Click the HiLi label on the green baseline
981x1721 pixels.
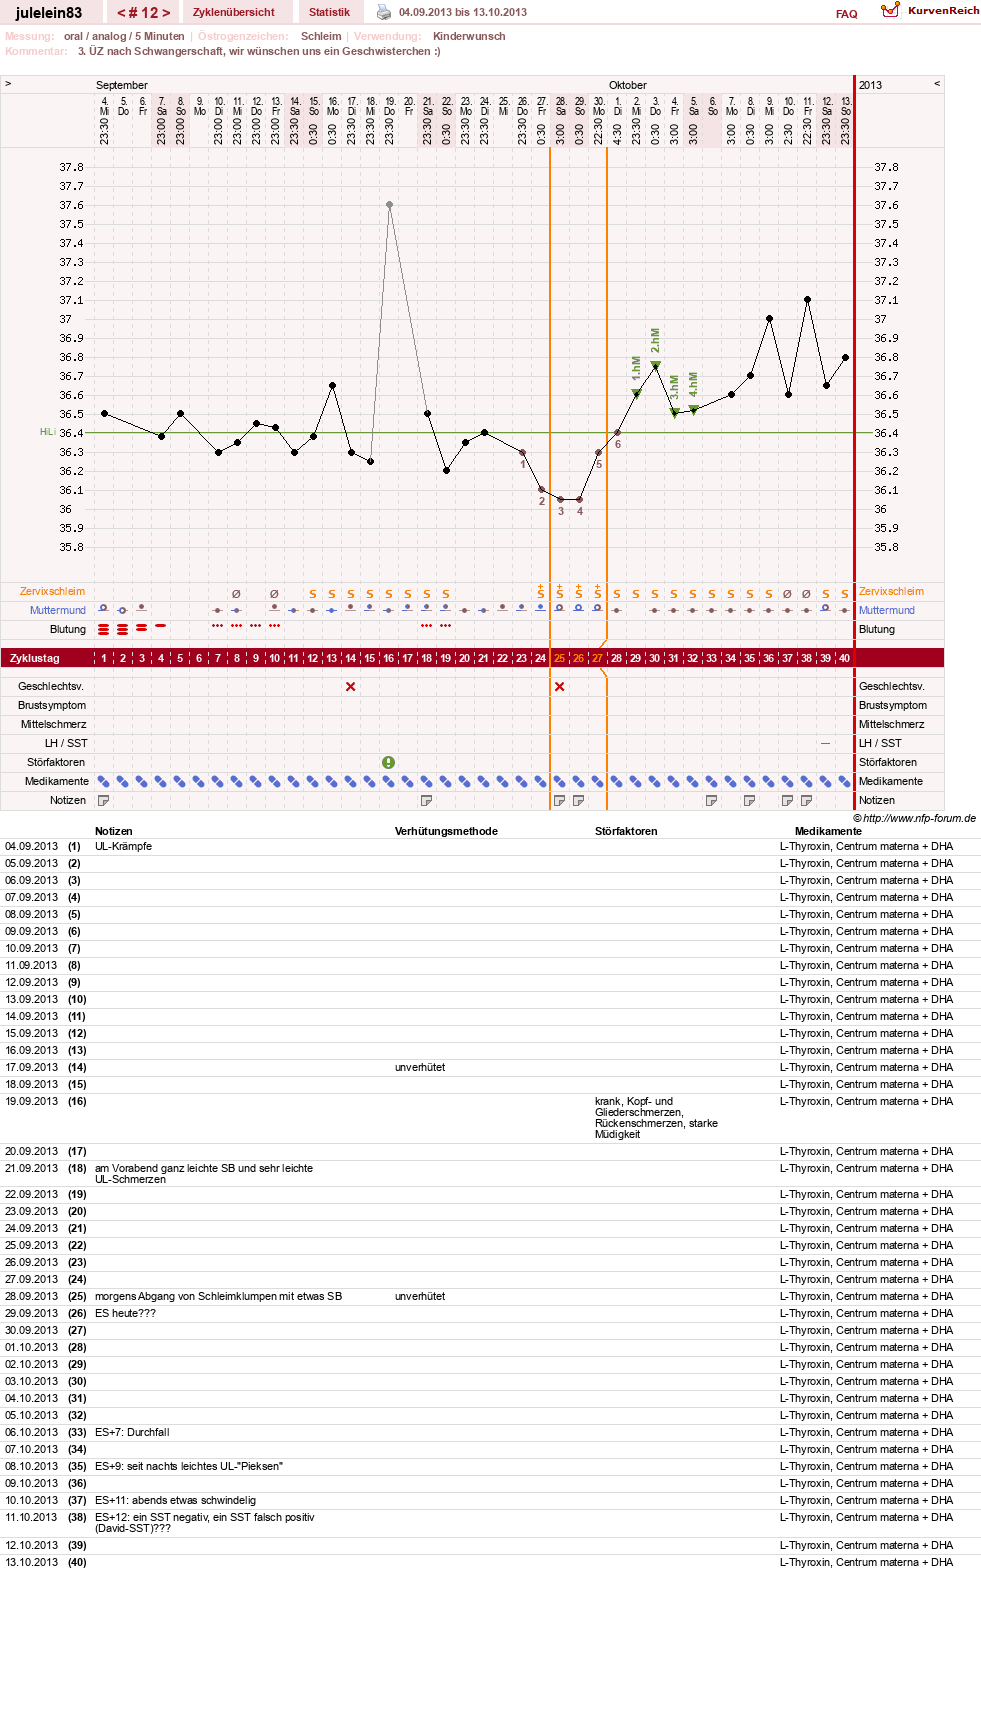click(x=47, y=432)
